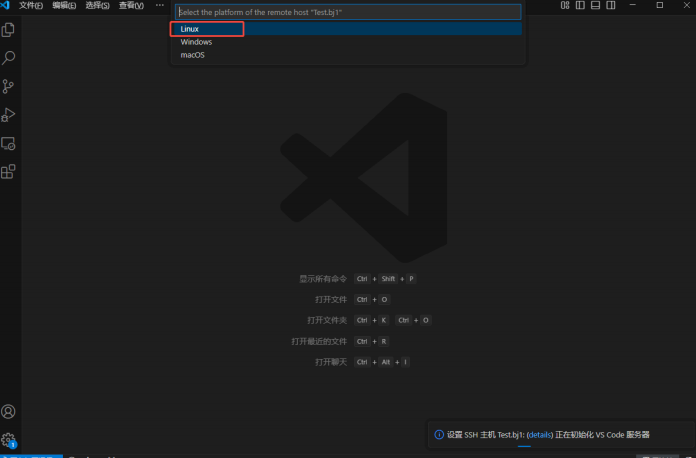
Task: Focus the platform selection input field
Action: tap(348, 12)
